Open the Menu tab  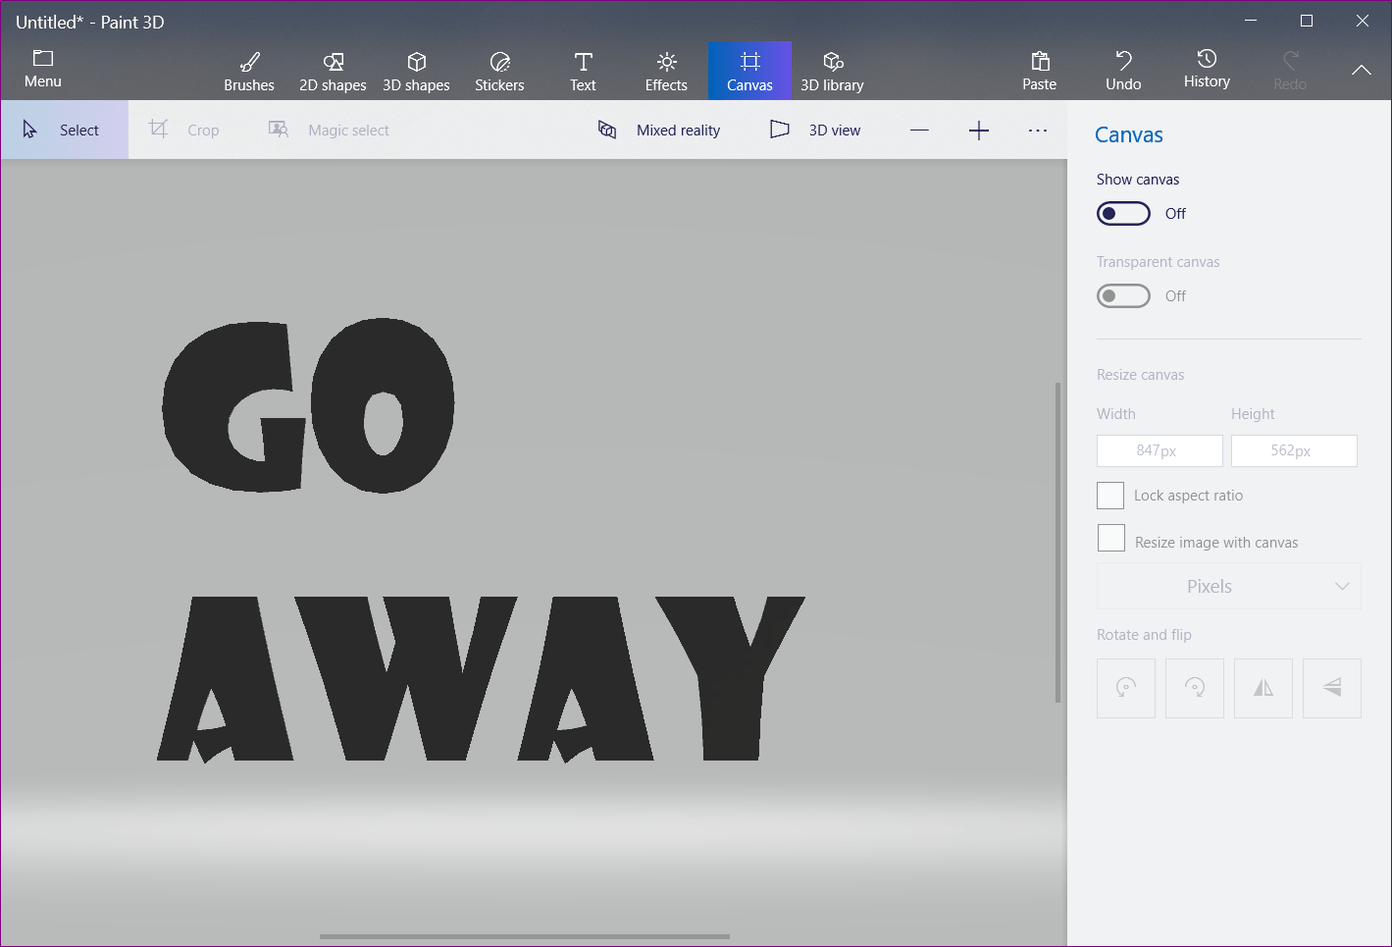click(x=43, y=70)
